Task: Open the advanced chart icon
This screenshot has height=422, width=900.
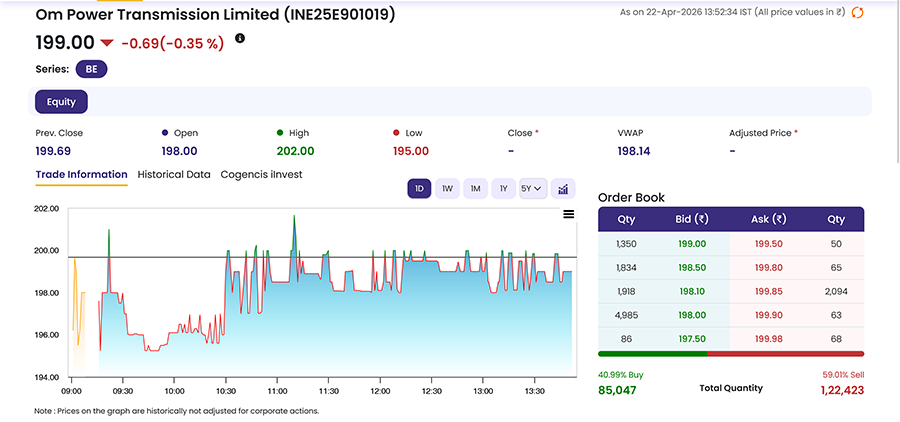Action: coord(563,188)
